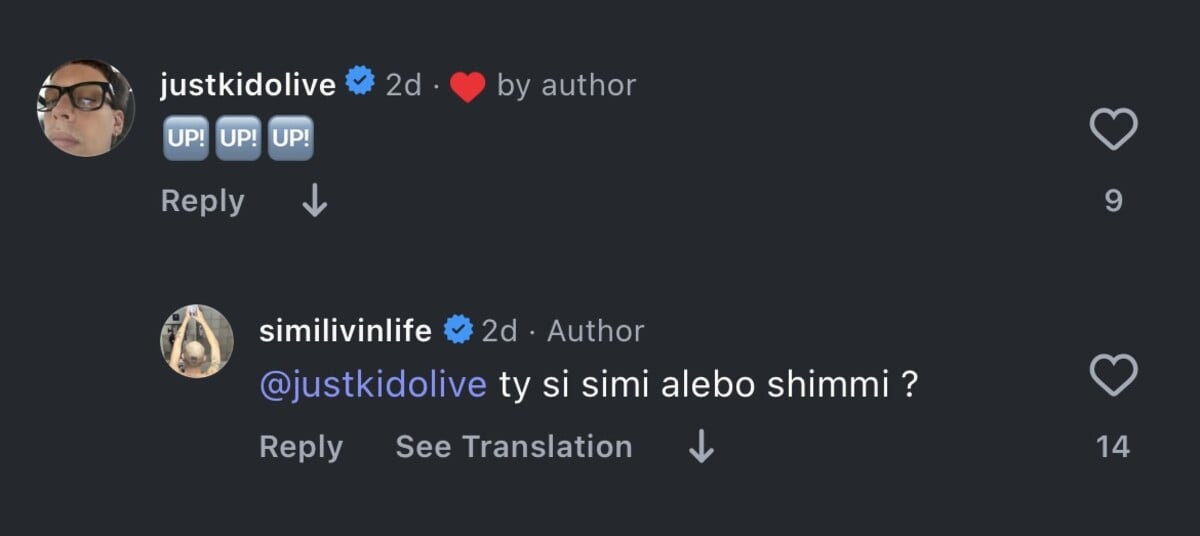This screenshot has width=1200, height=536.
Task: Click justkidolive's verified badge
Action: click(x=360, y=84)
